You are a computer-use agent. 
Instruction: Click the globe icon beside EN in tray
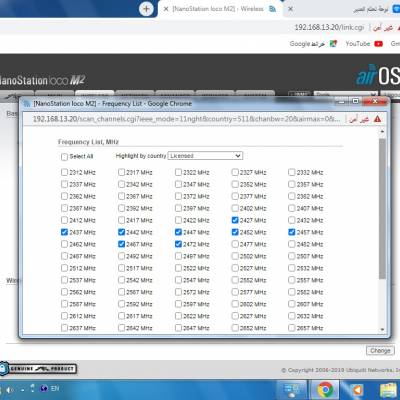(x=44, y=388)
